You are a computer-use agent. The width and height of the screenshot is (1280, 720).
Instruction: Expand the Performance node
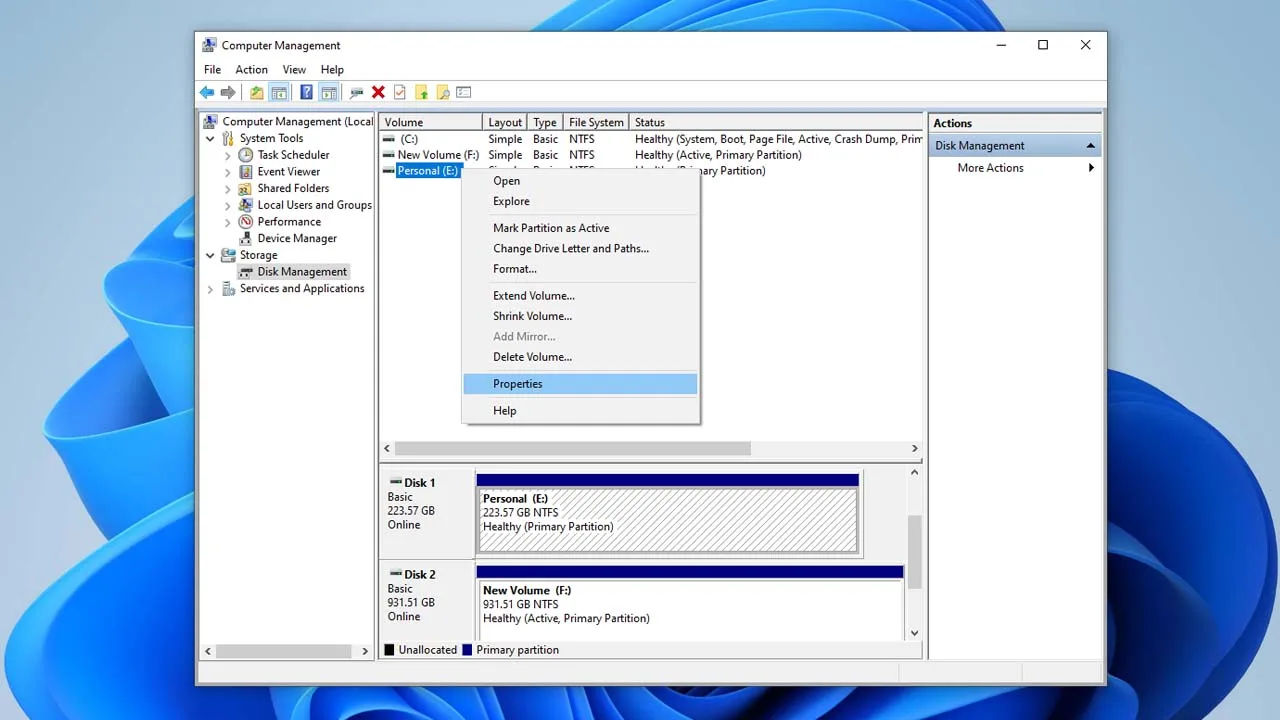coord(228,222)
